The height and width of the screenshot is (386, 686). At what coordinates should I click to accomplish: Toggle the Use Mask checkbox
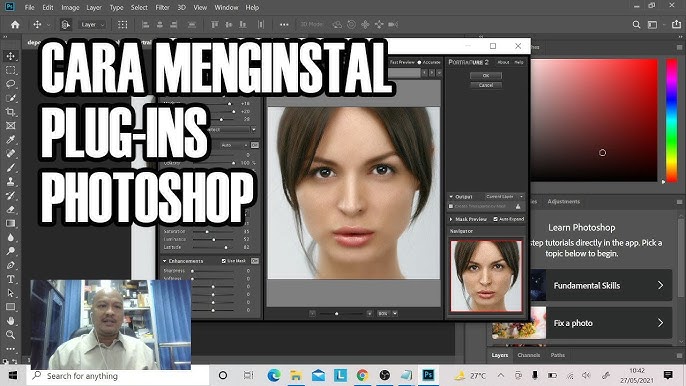tap(224, 261)
